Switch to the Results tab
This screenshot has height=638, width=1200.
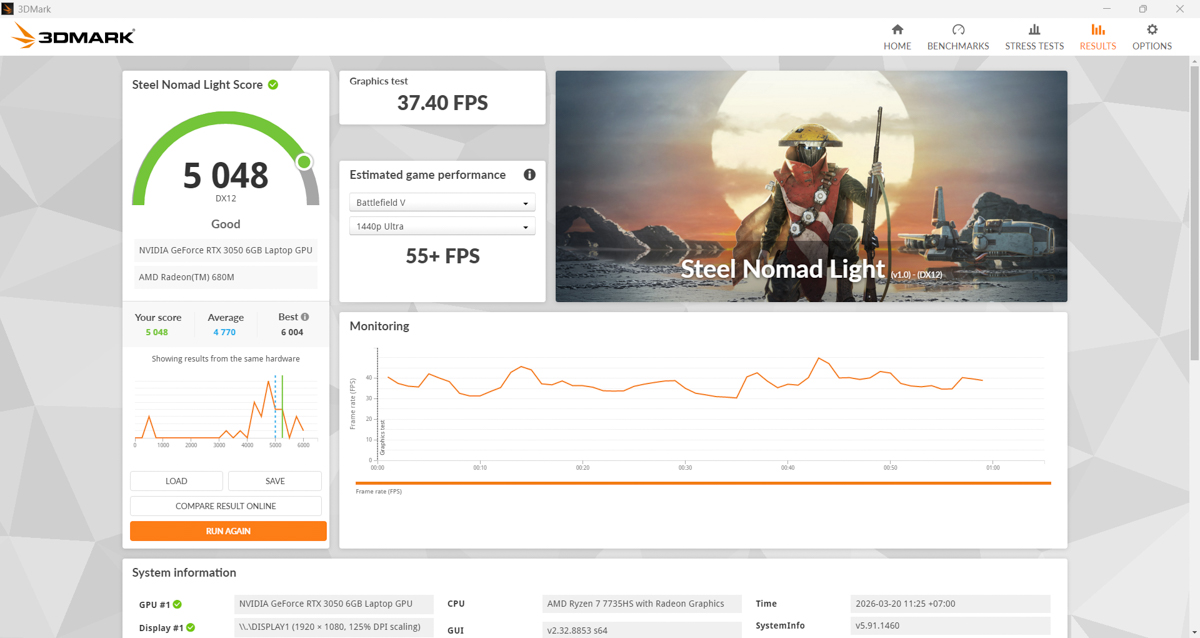pos(1097,35)
